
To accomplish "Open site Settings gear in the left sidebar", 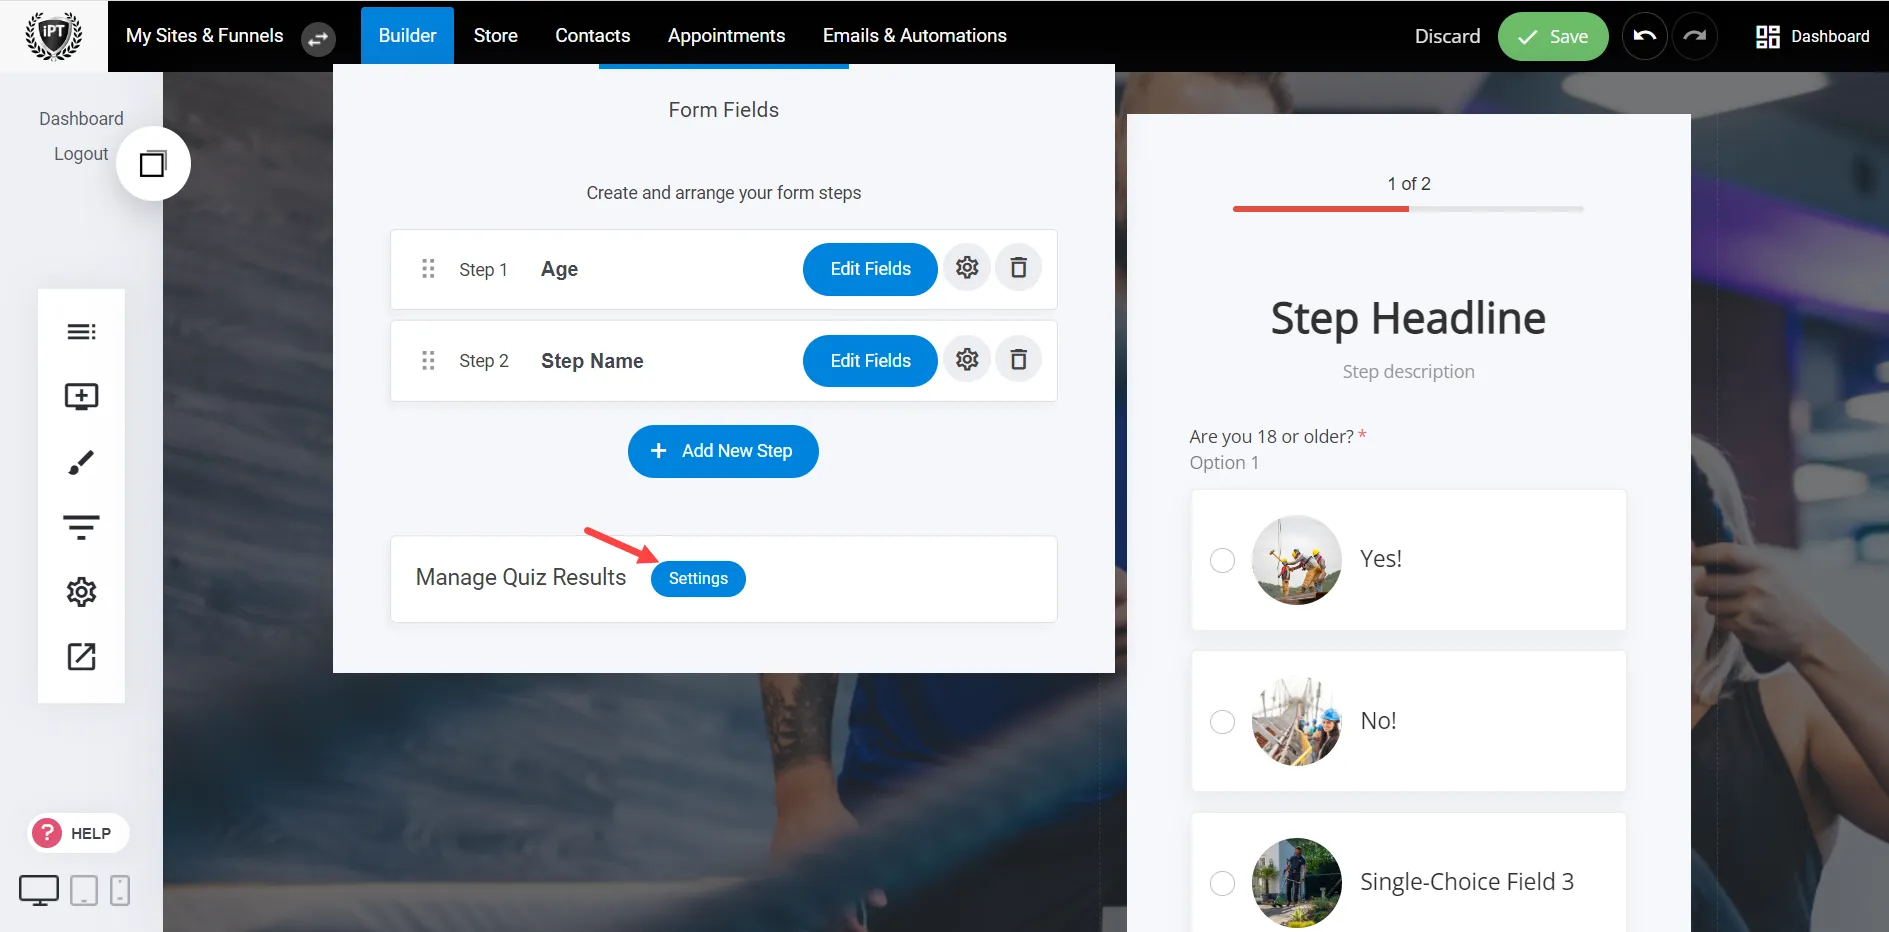I will click(x=81, y=592).
